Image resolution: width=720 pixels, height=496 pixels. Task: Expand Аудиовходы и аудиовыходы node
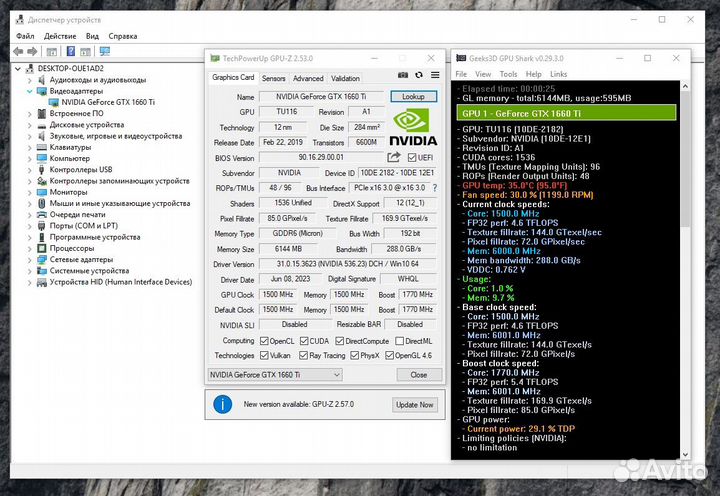click(x=29, y=80)
